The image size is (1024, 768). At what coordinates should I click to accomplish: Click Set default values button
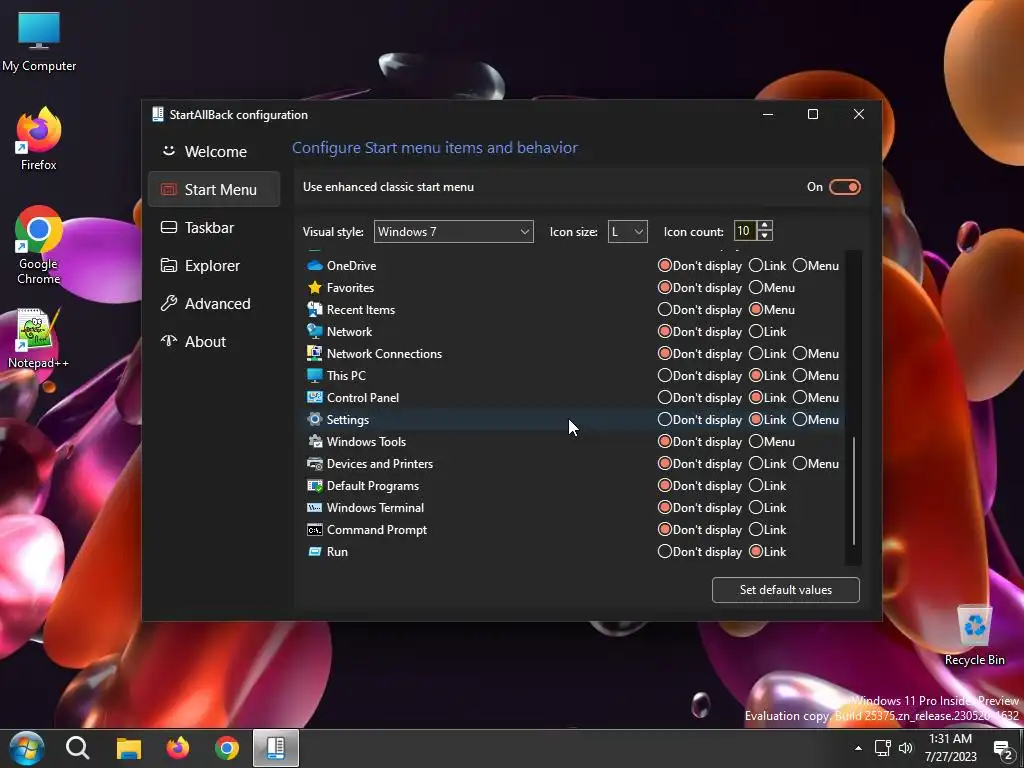click(x=786, y=590)
